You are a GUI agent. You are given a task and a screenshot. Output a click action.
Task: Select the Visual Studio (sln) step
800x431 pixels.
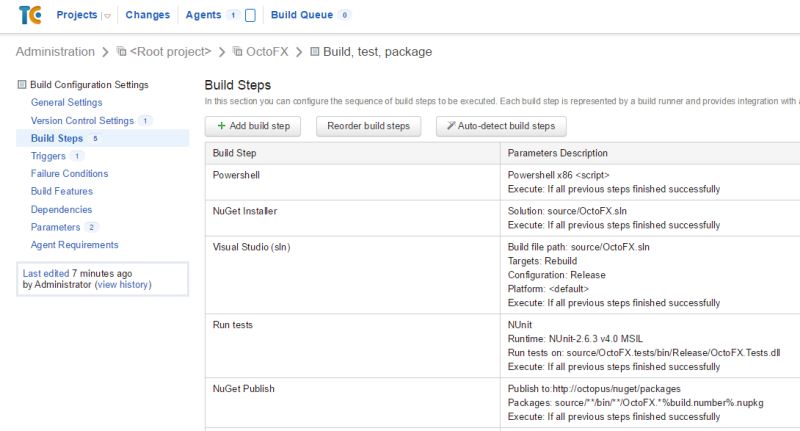click(252, 247)
